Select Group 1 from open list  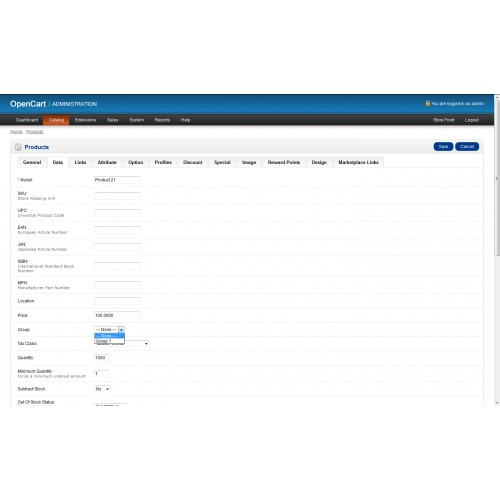(109, 341)
